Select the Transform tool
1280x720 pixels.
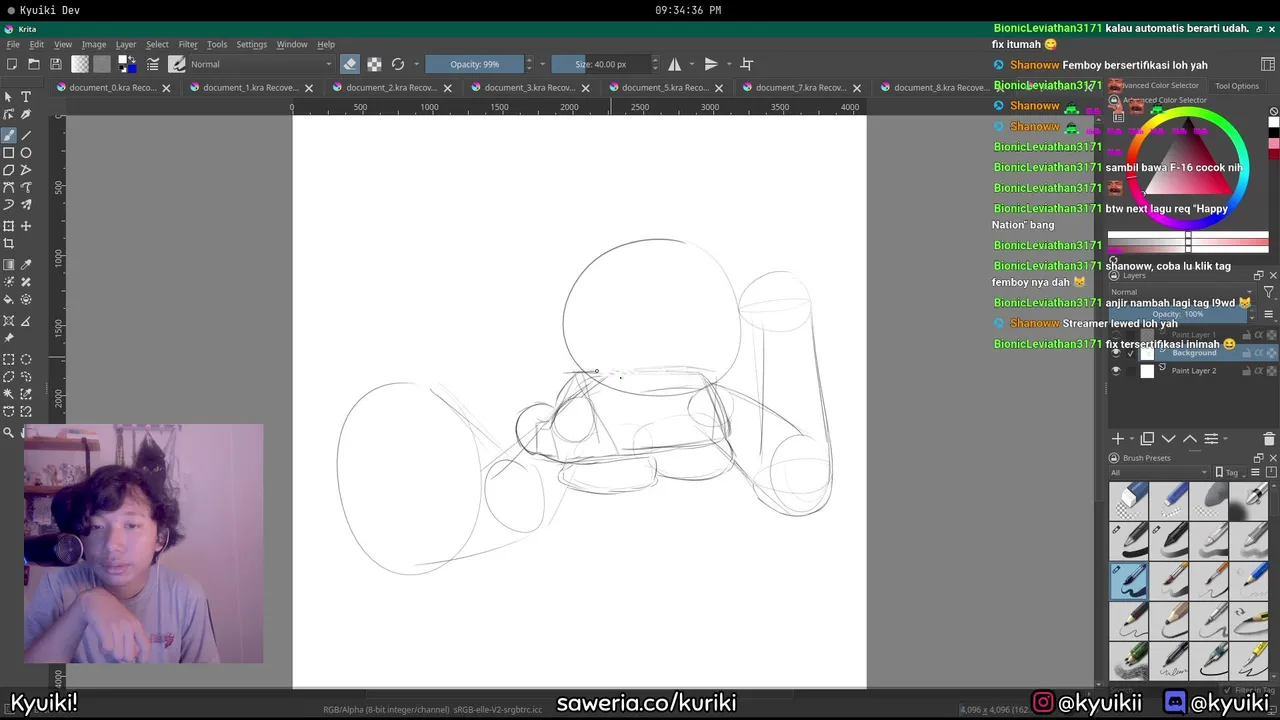coord(9,226)
